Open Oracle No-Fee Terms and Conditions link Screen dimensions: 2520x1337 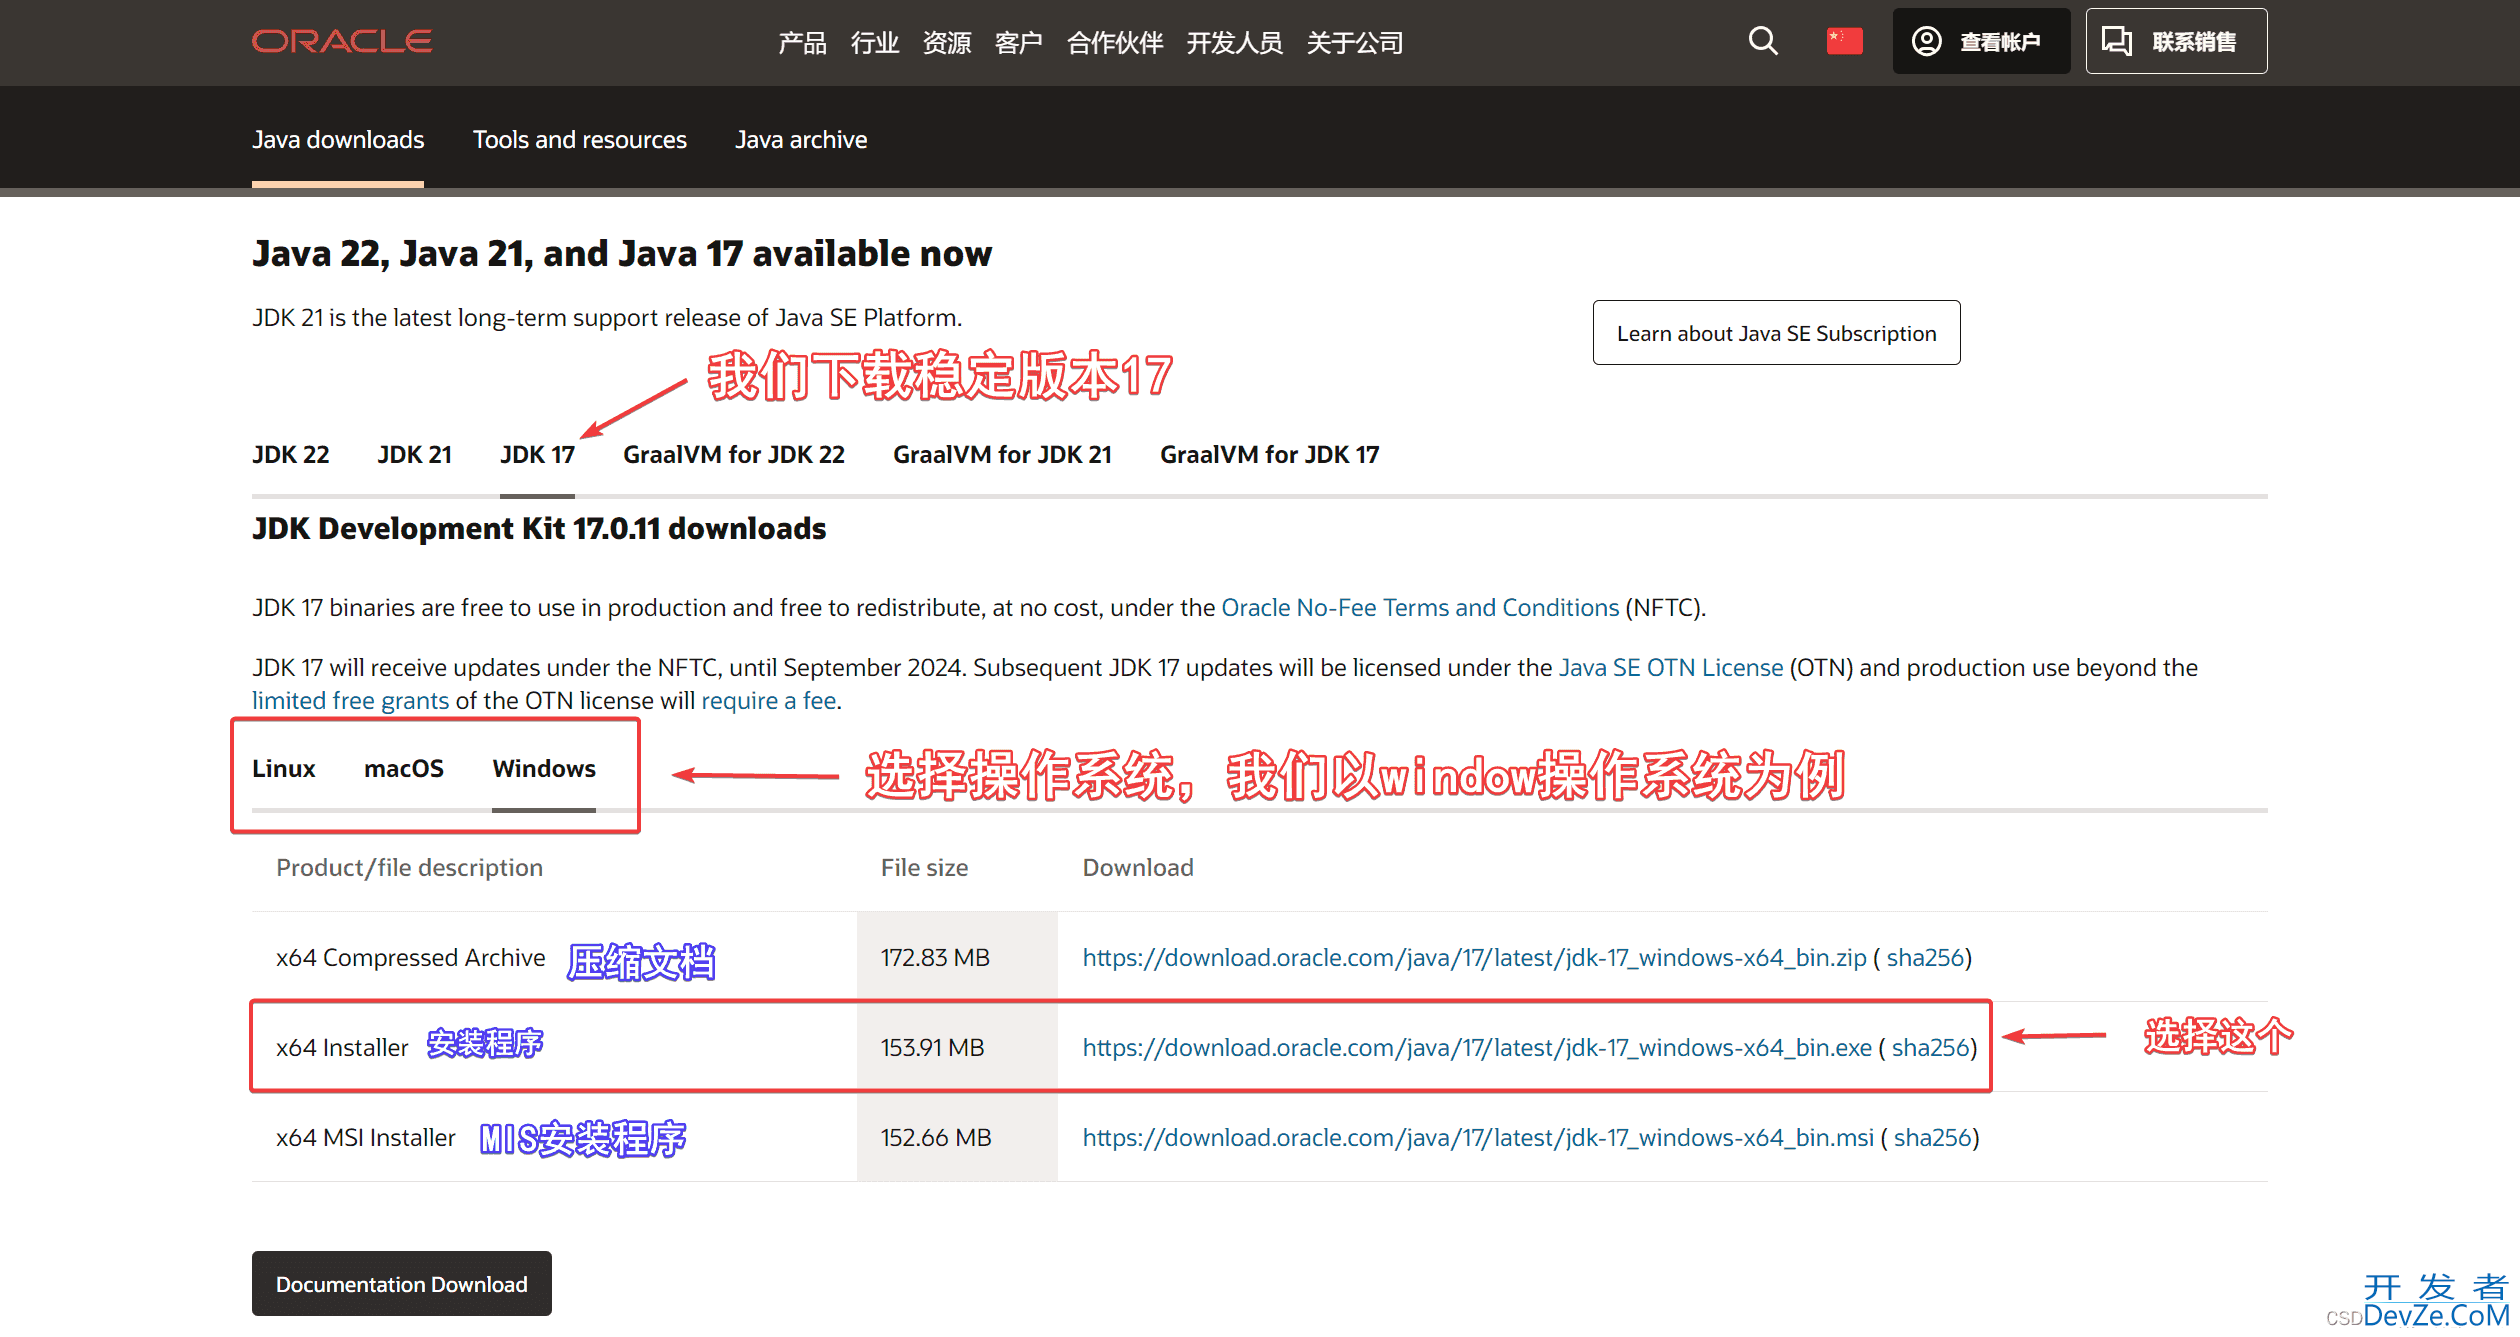coord(1420,608)
